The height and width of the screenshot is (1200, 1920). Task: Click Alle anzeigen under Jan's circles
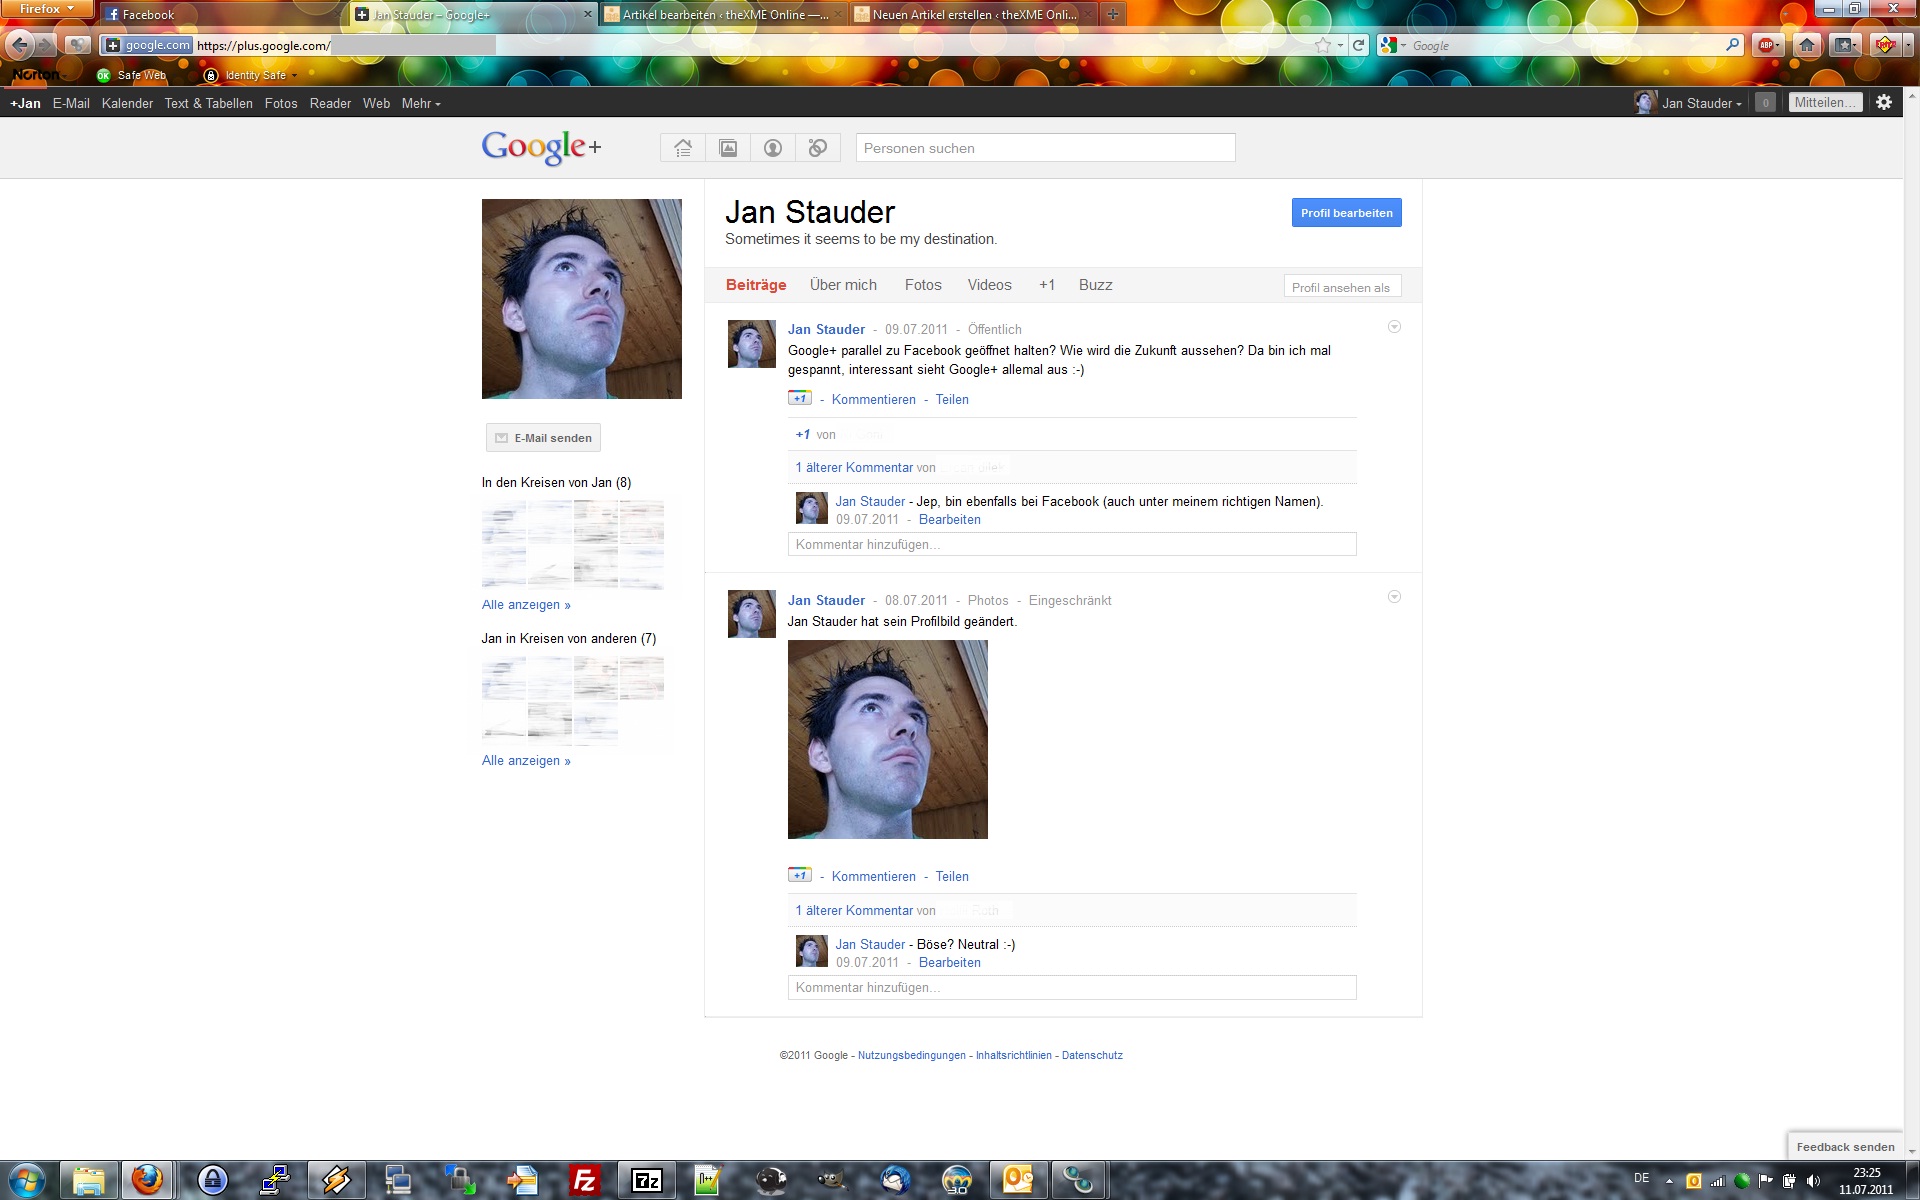[x=526, y=605]
